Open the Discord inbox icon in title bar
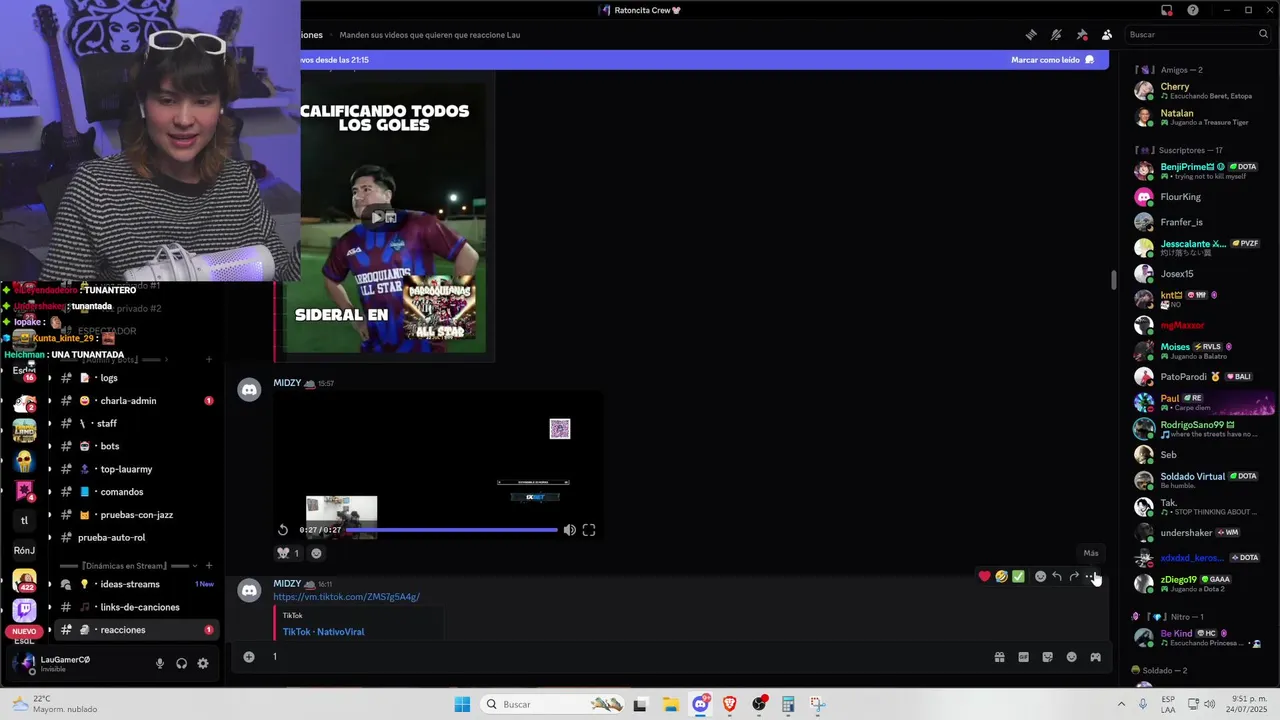This screenshot has height=720, width=1280. click(1167, 10)
